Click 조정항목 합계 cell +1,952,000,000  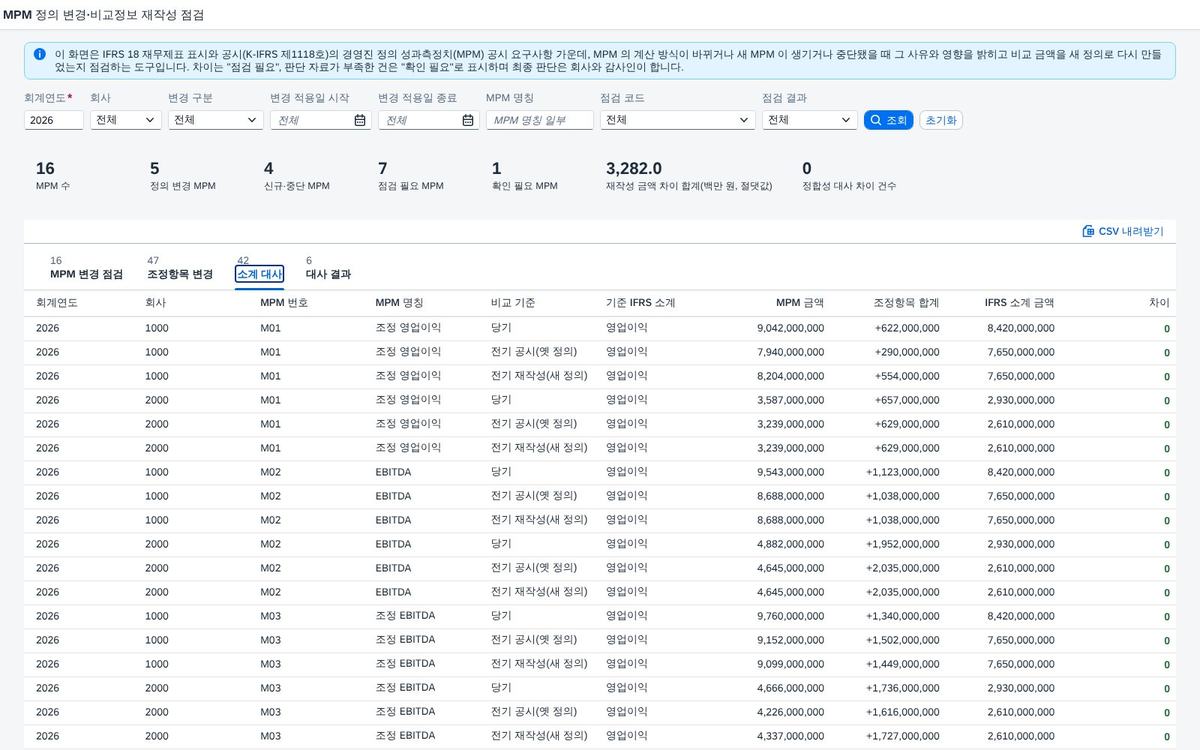(x=903, y=544)
